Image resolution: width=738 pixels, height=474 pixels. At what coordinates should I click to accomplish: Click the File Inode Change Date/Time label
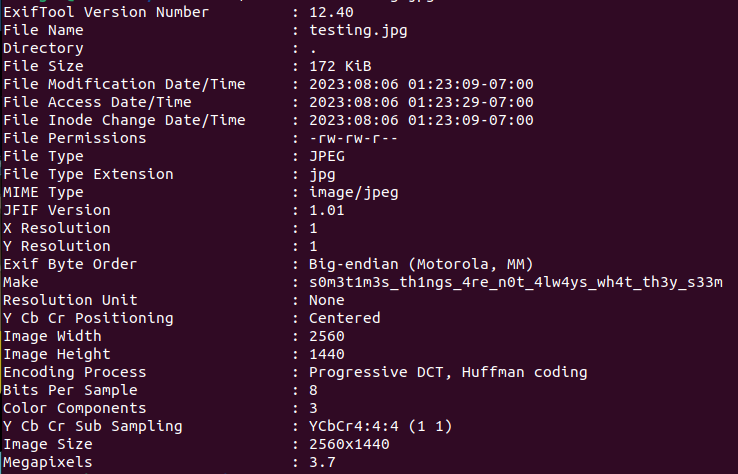[x=124, y=120]
